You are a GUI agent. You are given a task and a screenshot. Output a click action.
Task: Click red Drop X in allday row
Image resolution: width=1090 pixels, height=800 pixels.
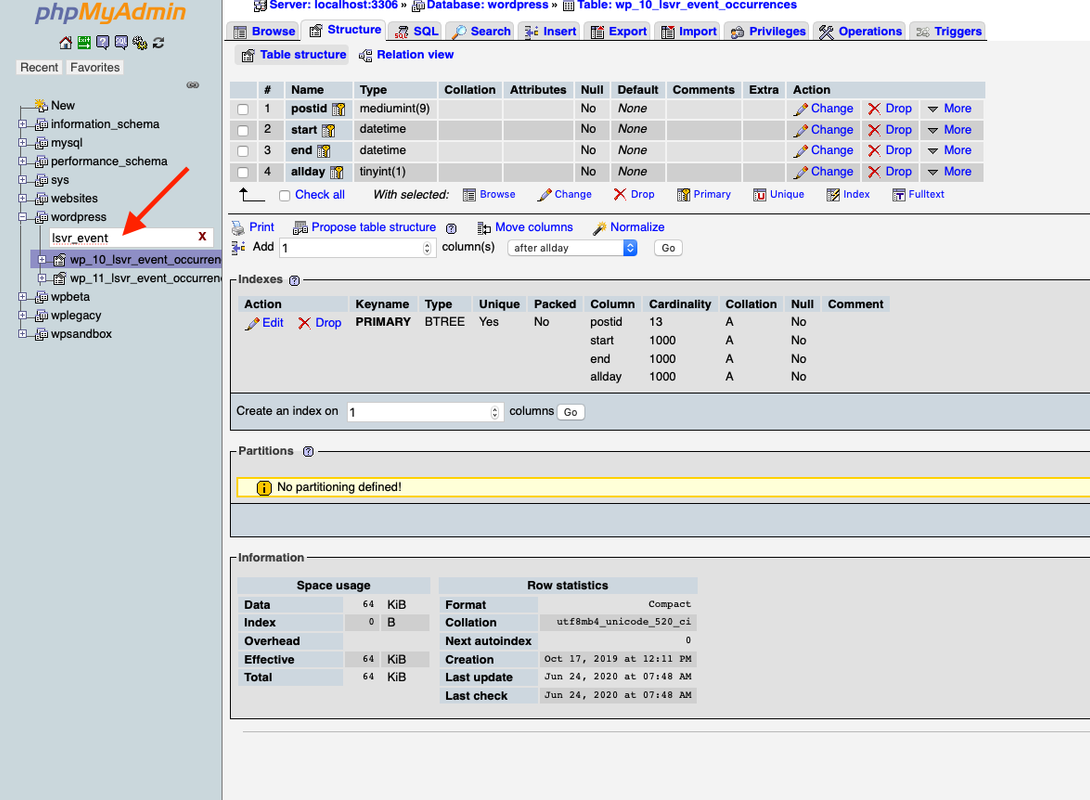tap(874, 172)
